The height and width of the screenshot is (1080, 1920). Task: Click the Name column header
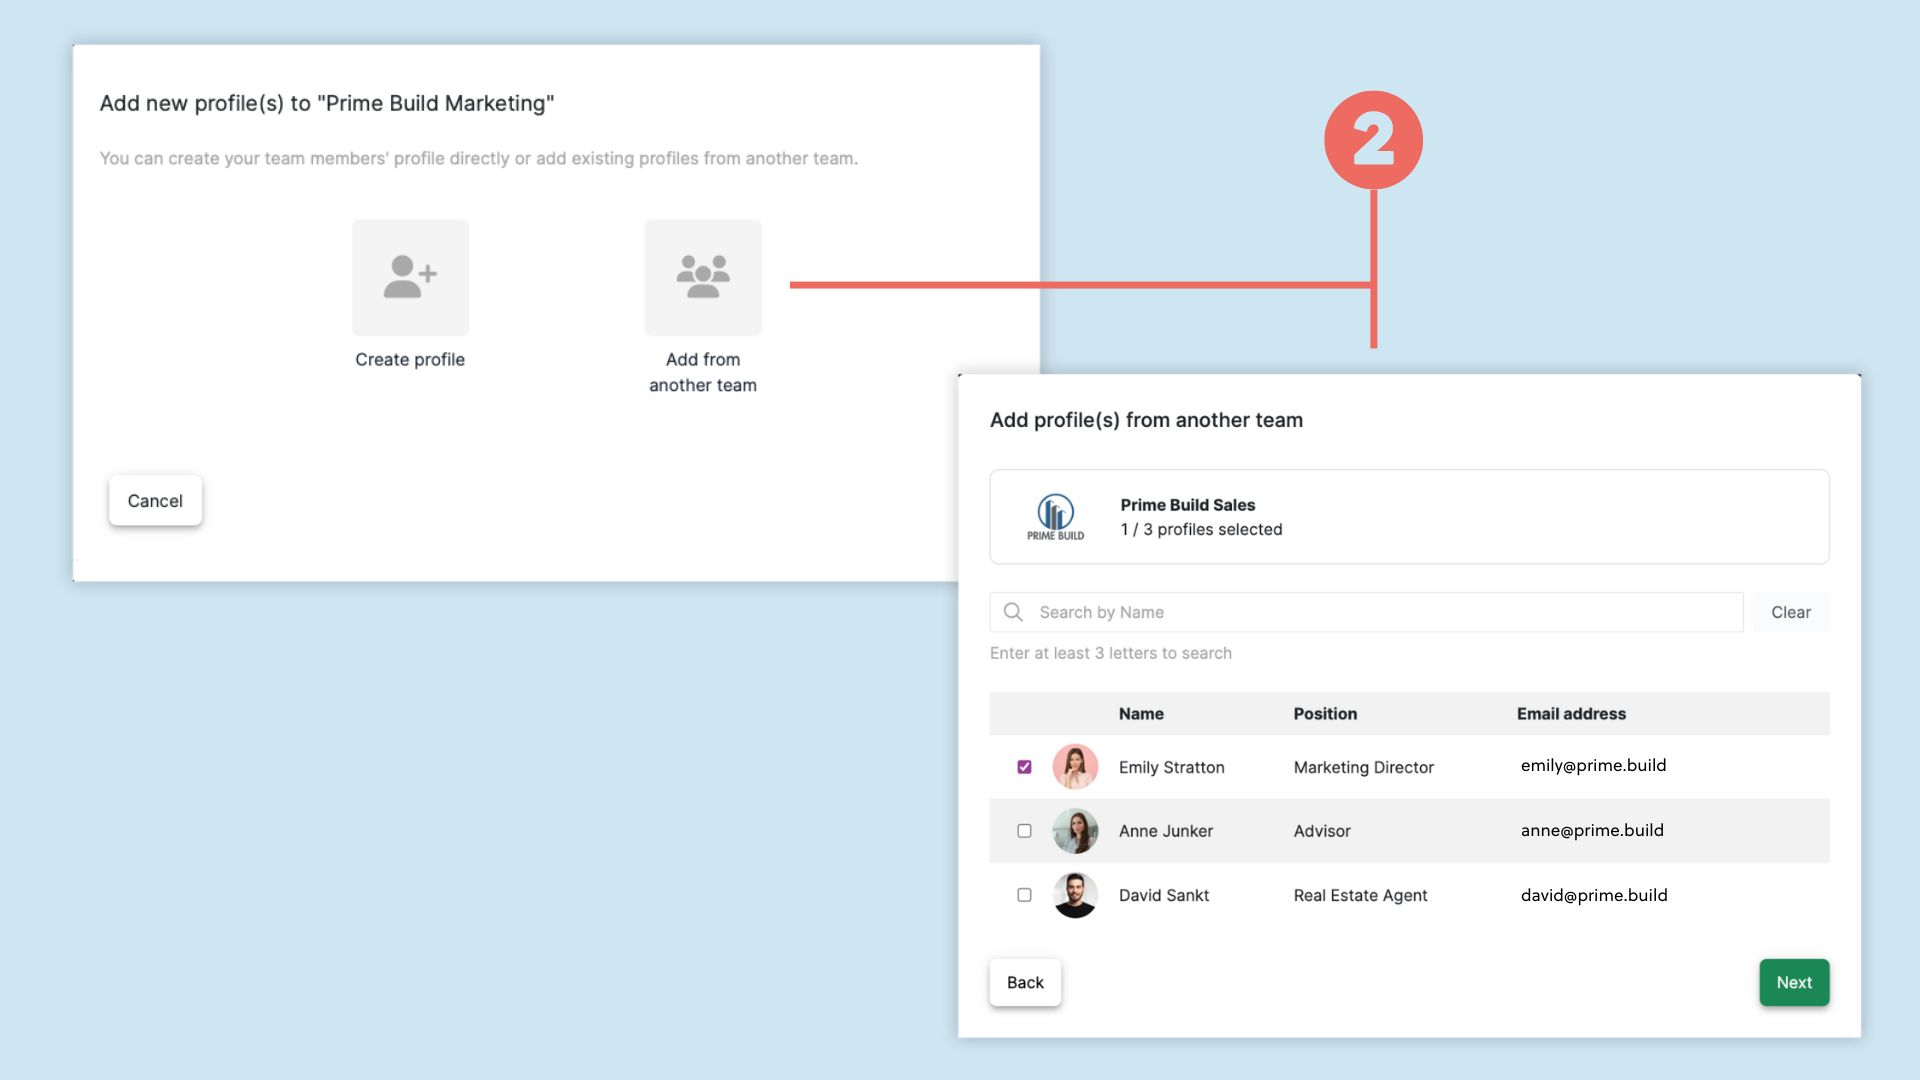point(1141,714)
